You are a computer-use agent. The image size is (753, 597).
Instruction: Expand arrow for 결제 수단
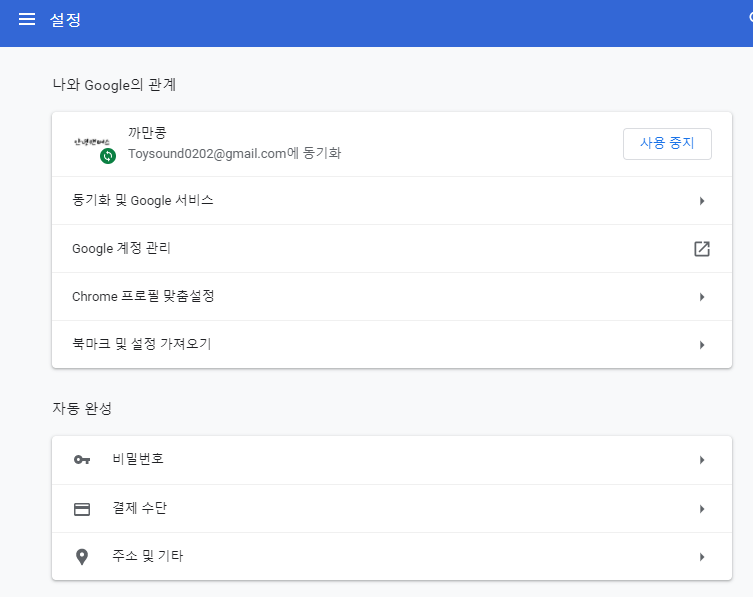[702, 509]
